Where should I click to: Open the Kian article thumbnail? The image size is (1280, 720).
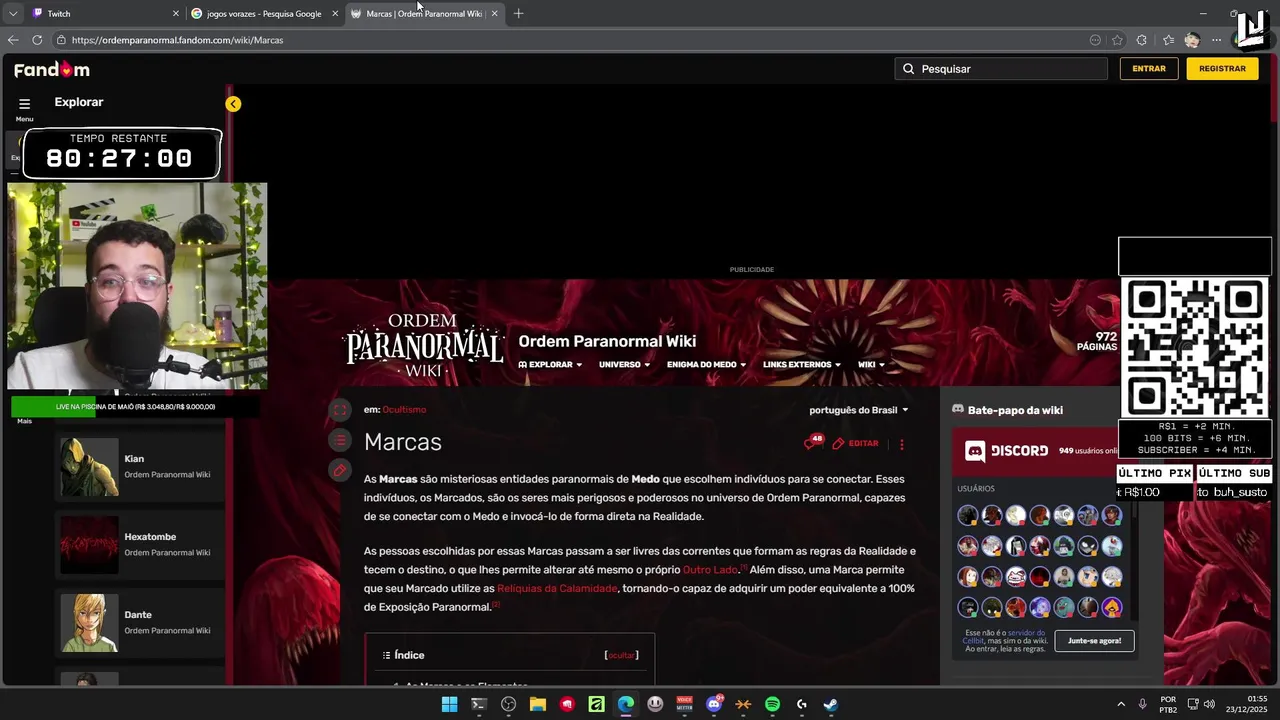tap(89, 467)
